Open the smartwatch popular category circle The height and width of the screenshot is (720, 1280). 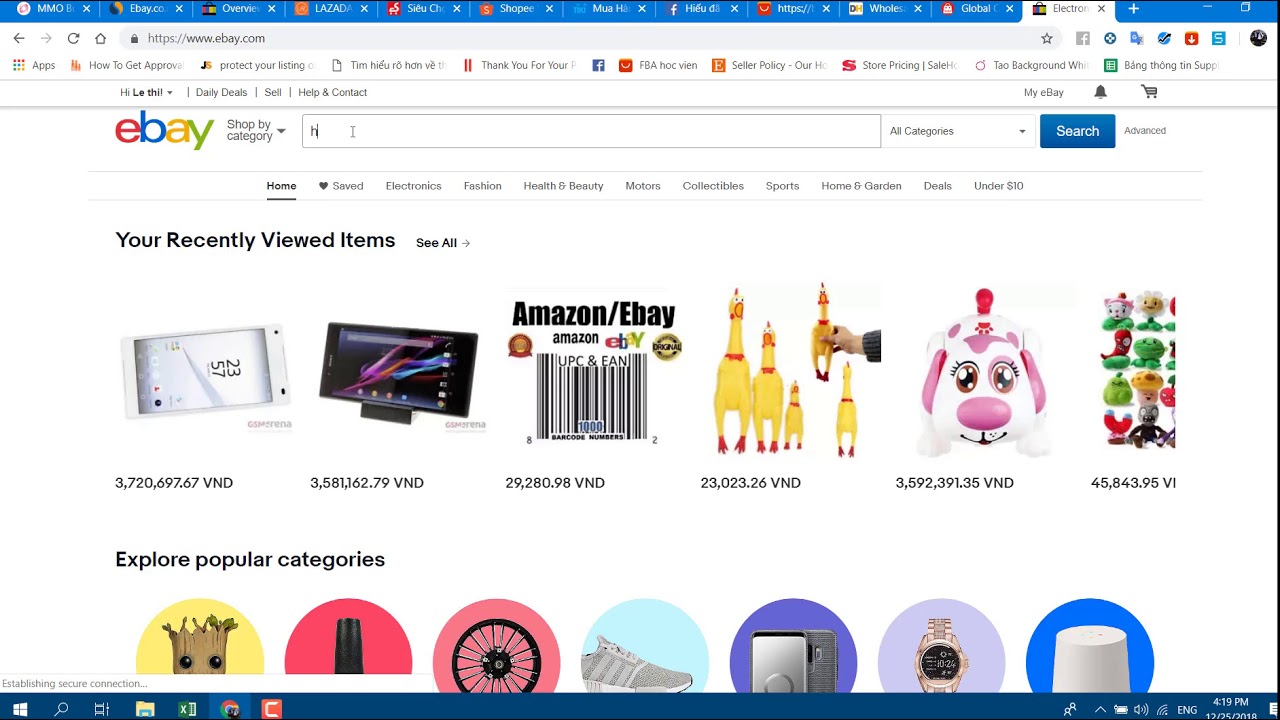941,648
